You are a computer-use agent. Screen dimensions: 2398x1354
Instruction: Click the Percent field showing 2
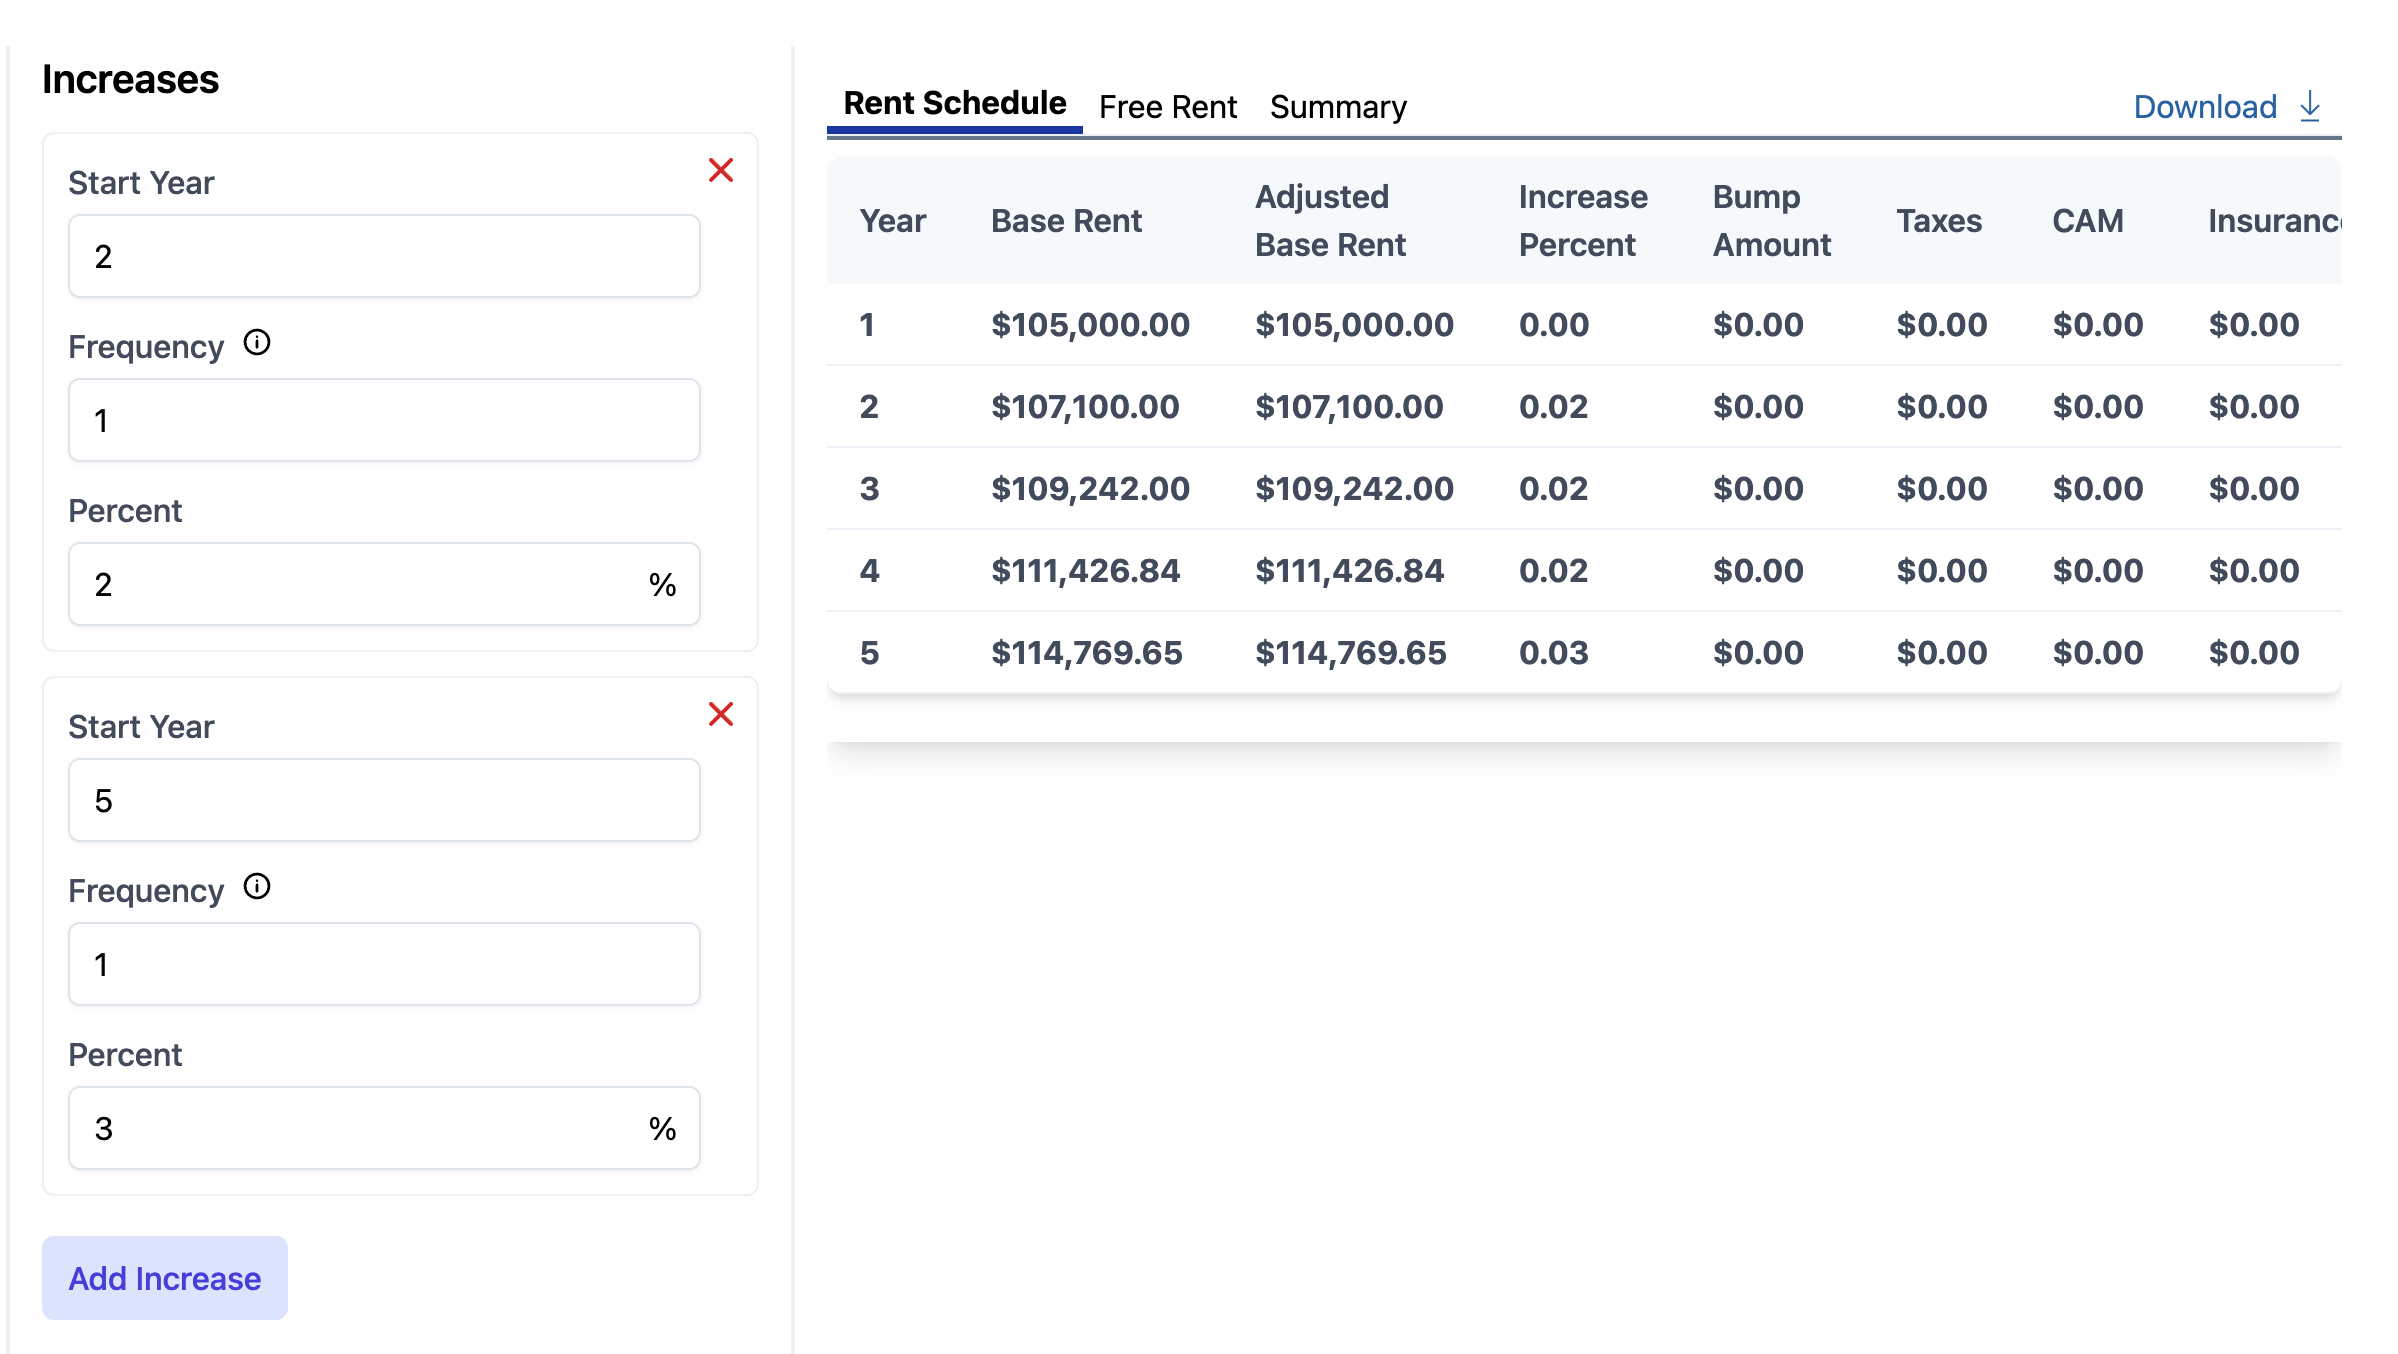point(384,584)
